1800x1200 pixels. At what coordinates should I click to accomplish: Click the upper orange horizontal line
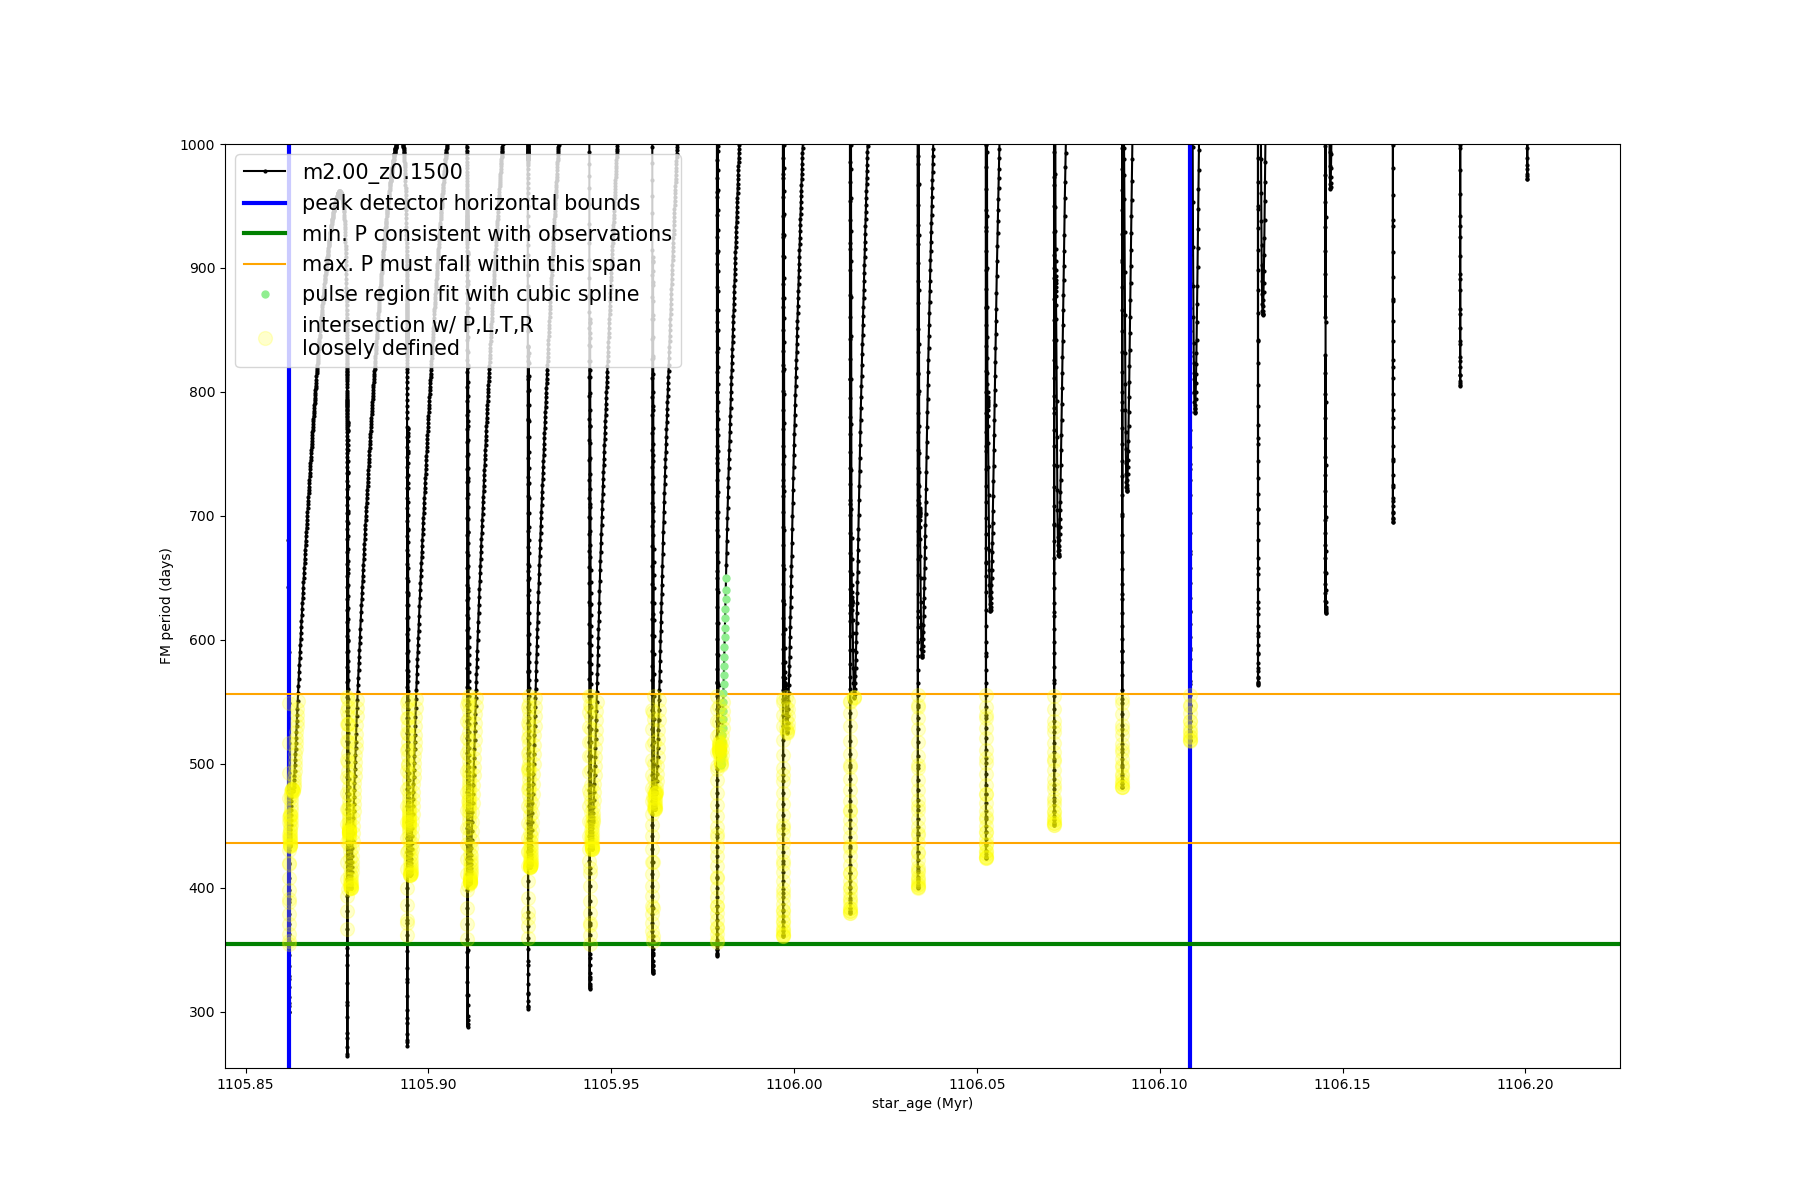pos(1400,694)
